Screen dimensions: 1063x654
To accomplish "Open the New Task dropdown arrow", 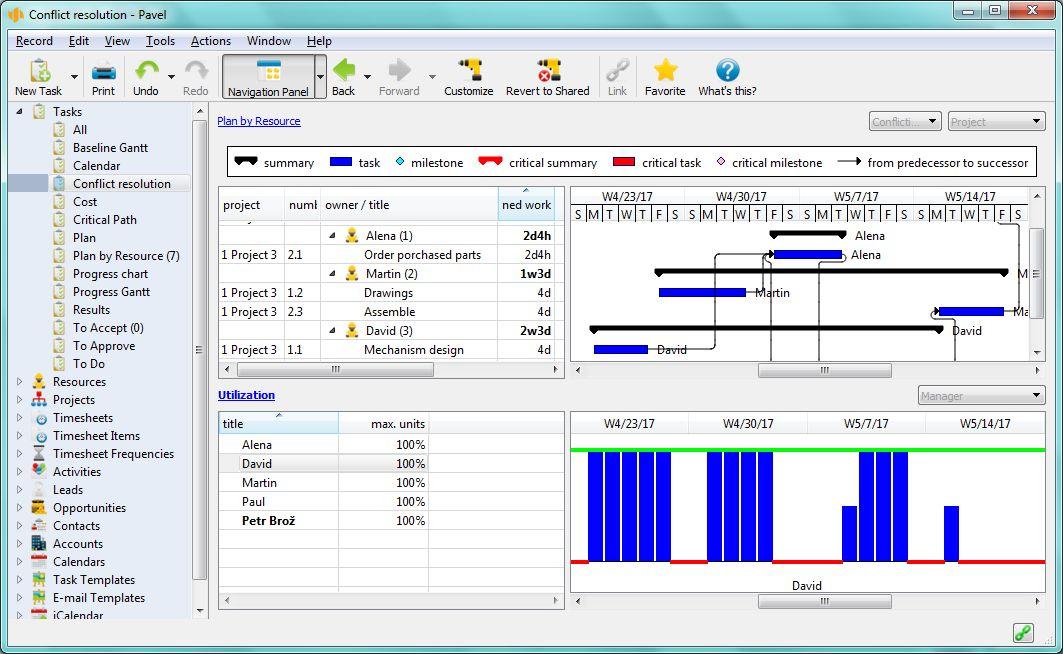I will [74, 77].
